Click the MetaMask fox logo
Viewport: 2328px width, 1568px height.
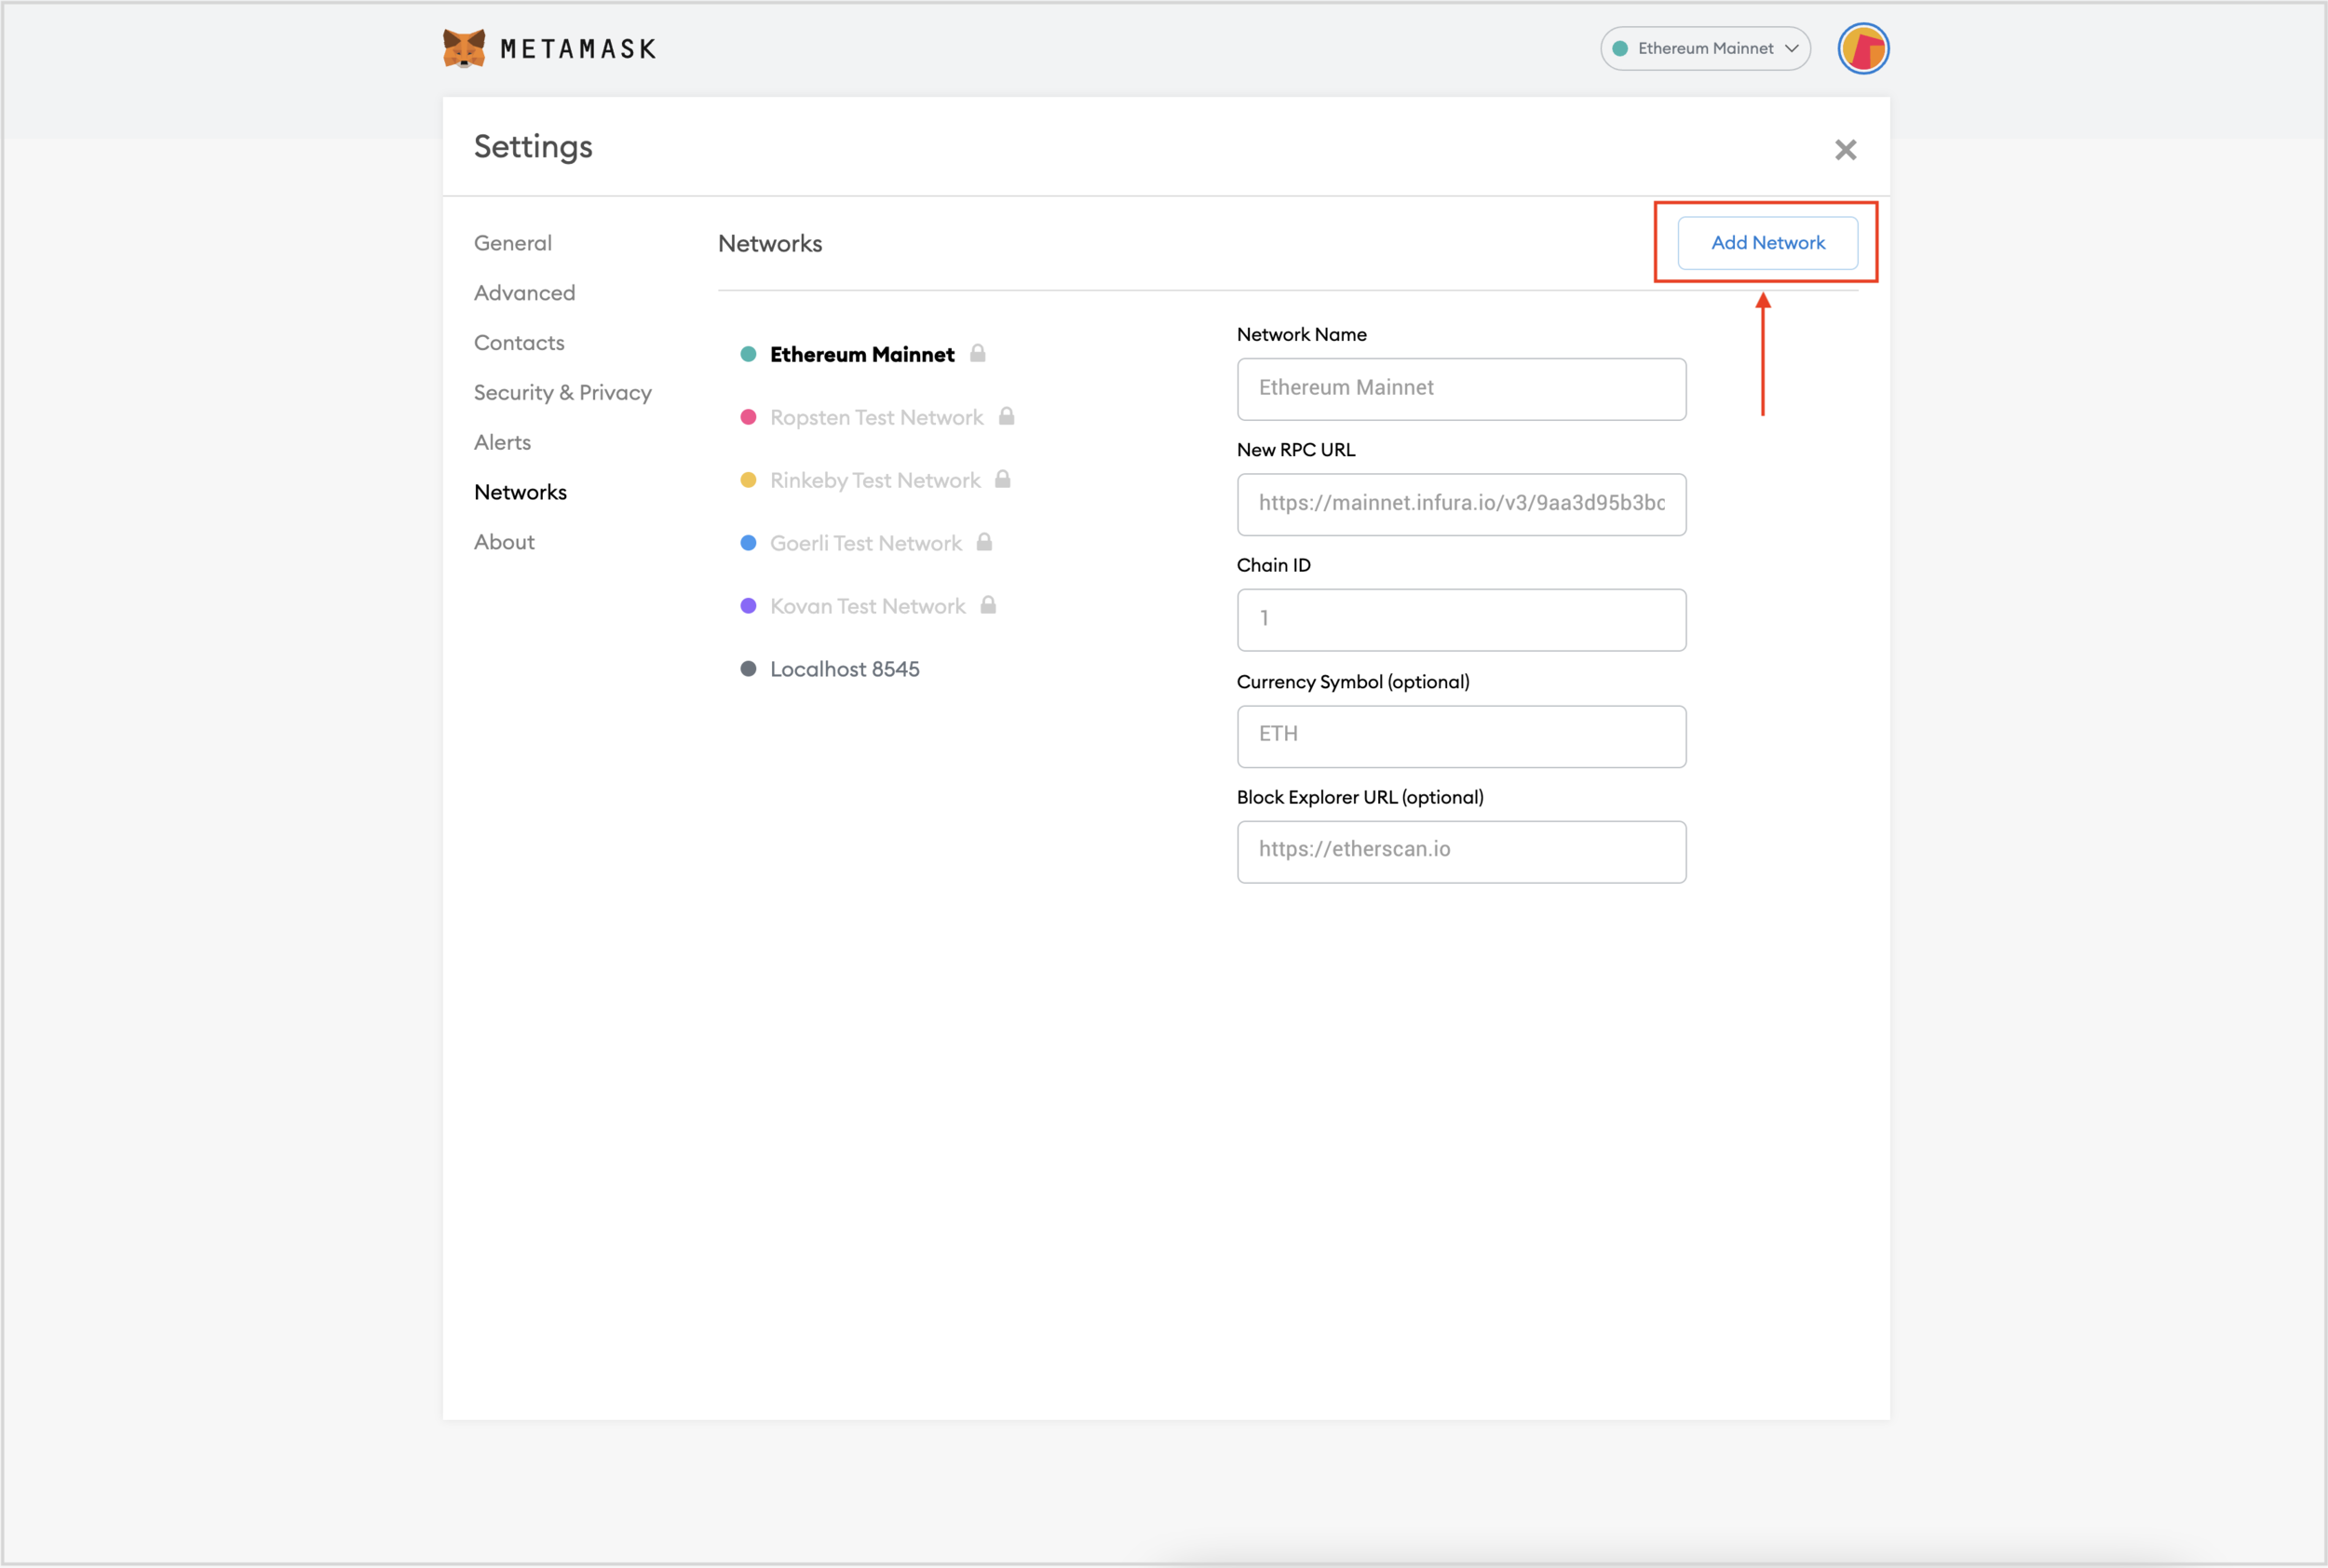pyautogui.click(x=464, y=48)
